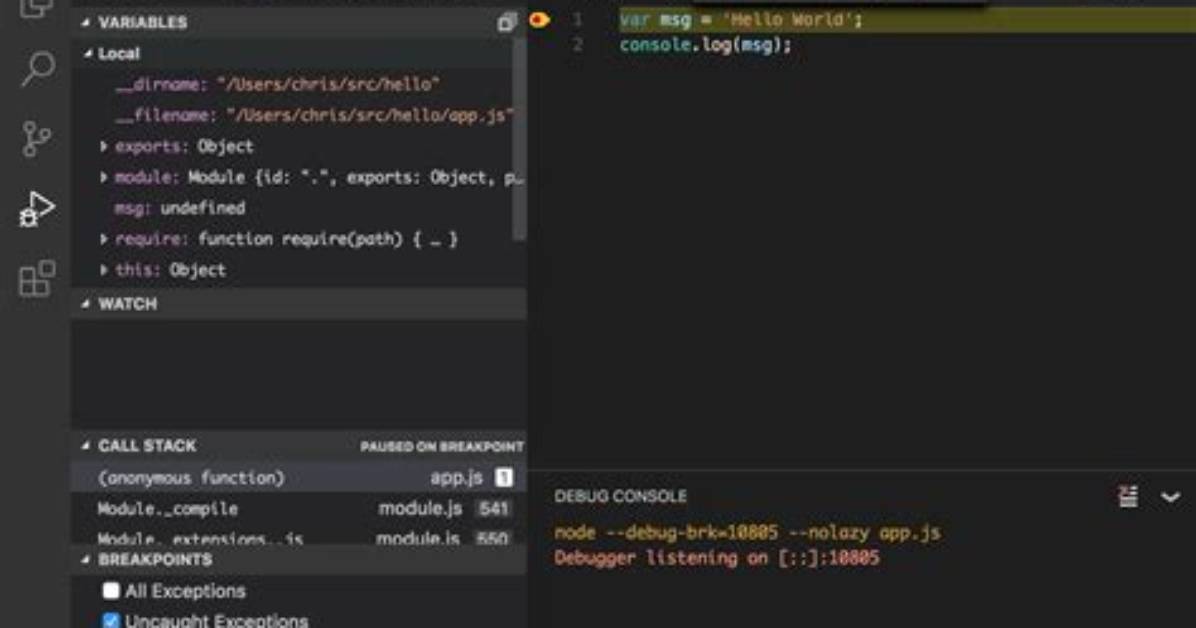Click line 2 console.log(msg) code
The image size is (1196, 628).
pos(706,45)
